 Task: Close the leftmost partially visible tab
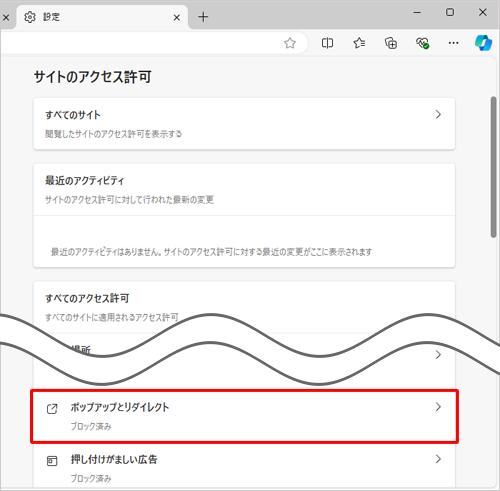click(6, 17)
